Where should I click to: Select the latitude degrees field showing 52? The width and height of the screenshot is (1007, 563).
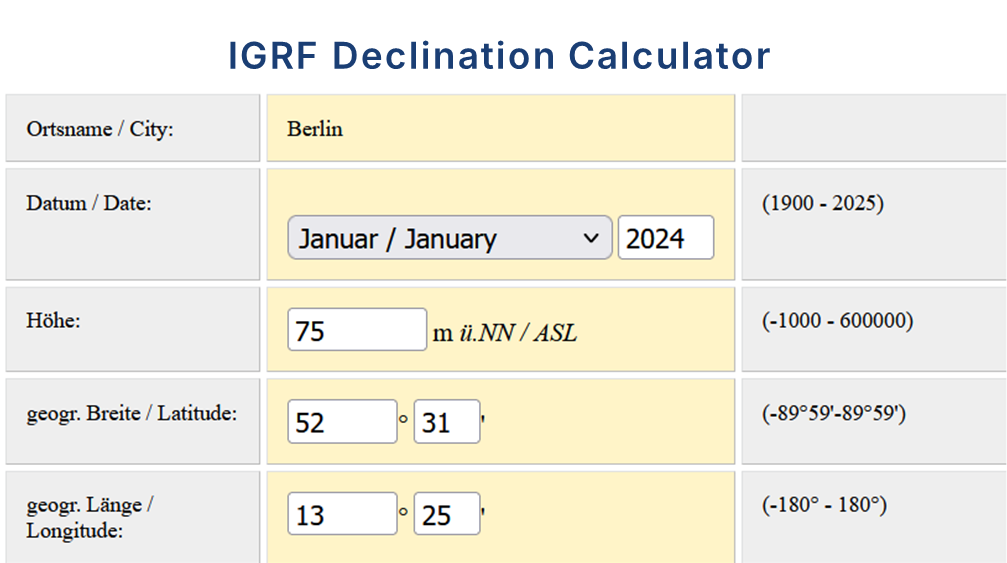coord(341,422)
